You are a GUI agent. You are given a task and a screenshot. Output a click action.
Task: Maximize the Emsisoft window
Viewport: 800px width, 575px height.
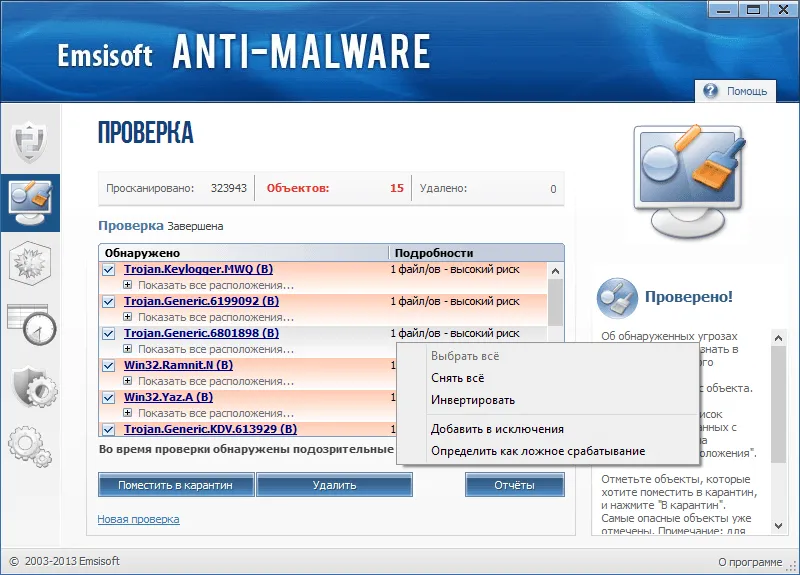pos(754,9)
